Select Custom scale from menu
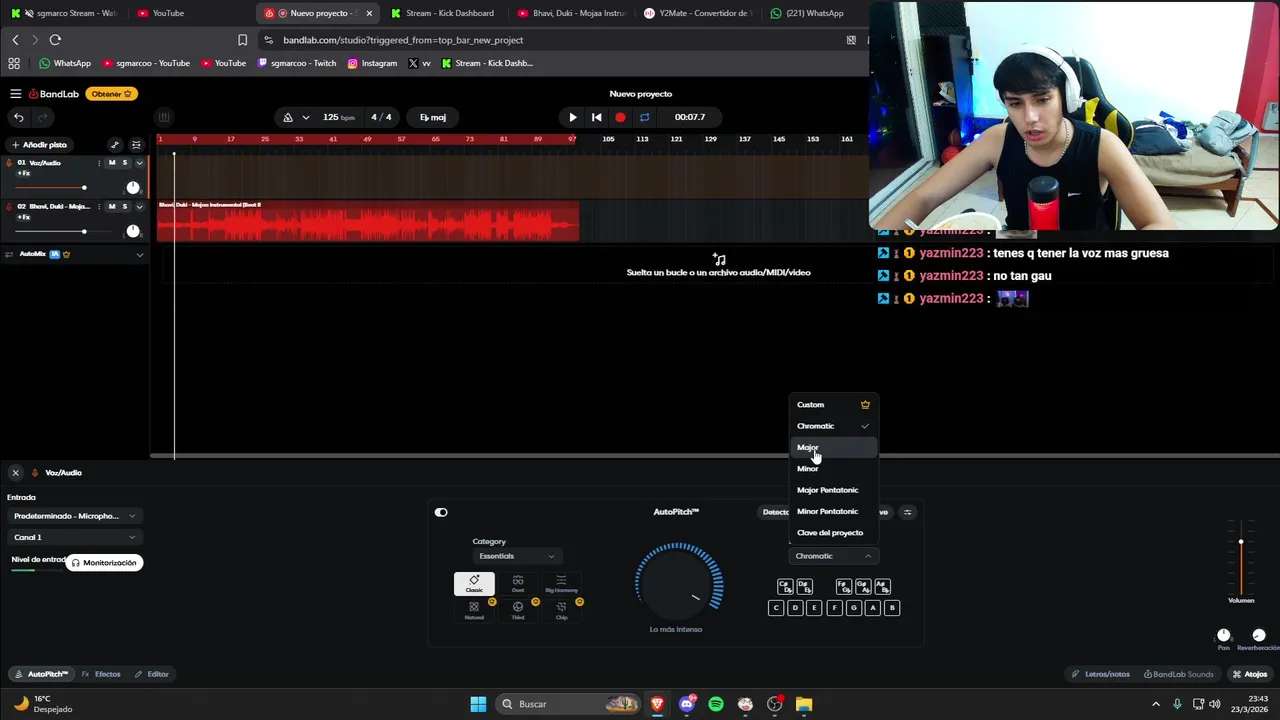Screen dimensions: 1280x720 (x=833, y=405)
